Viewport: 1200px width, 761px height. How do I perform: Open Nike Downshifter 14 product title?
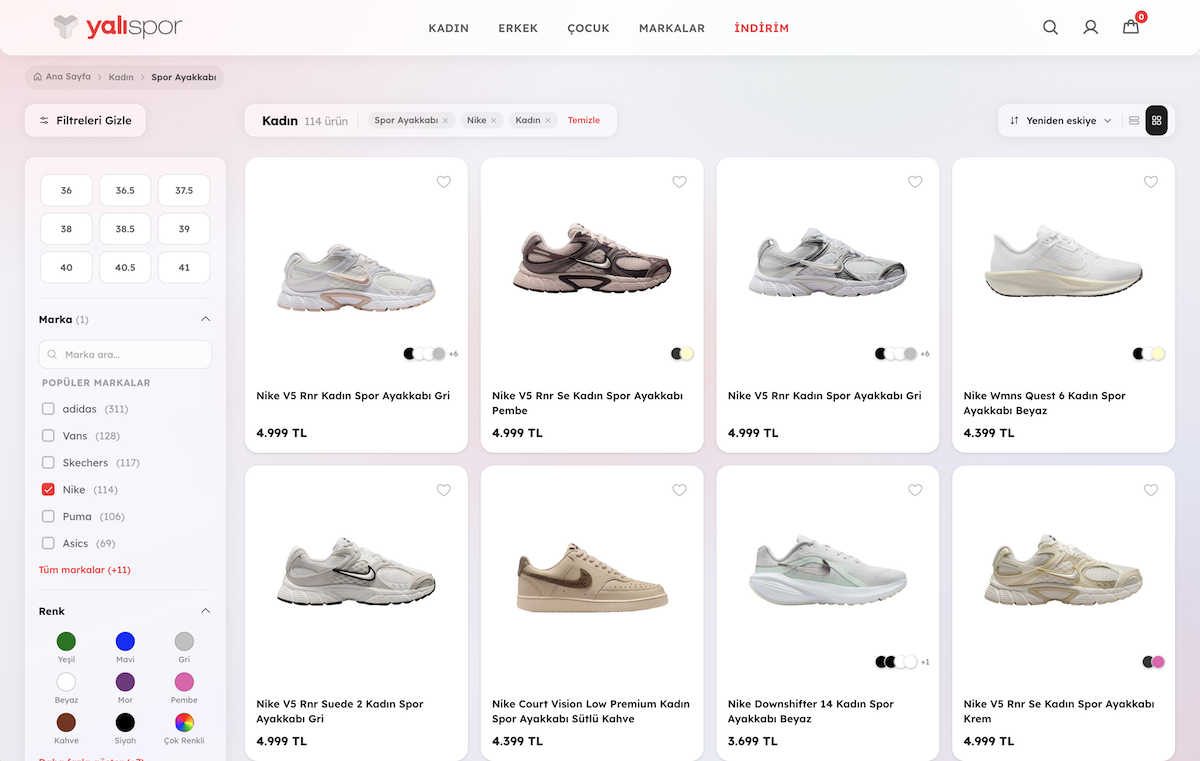(x=810, y=711)
